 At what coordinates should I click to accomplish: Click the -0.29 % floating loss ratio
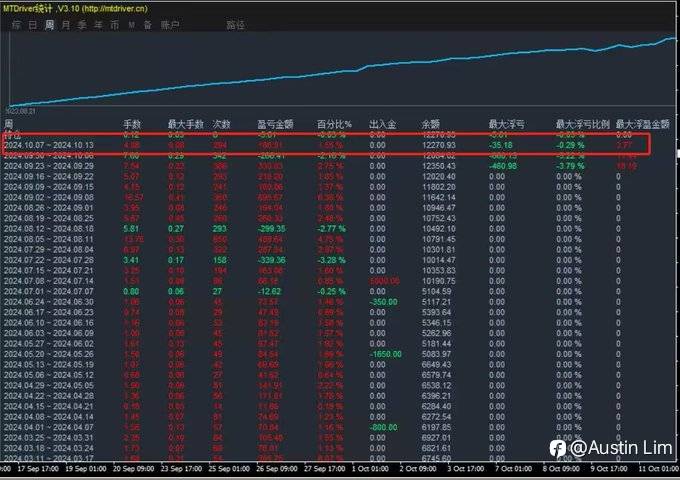click(570, 145)
